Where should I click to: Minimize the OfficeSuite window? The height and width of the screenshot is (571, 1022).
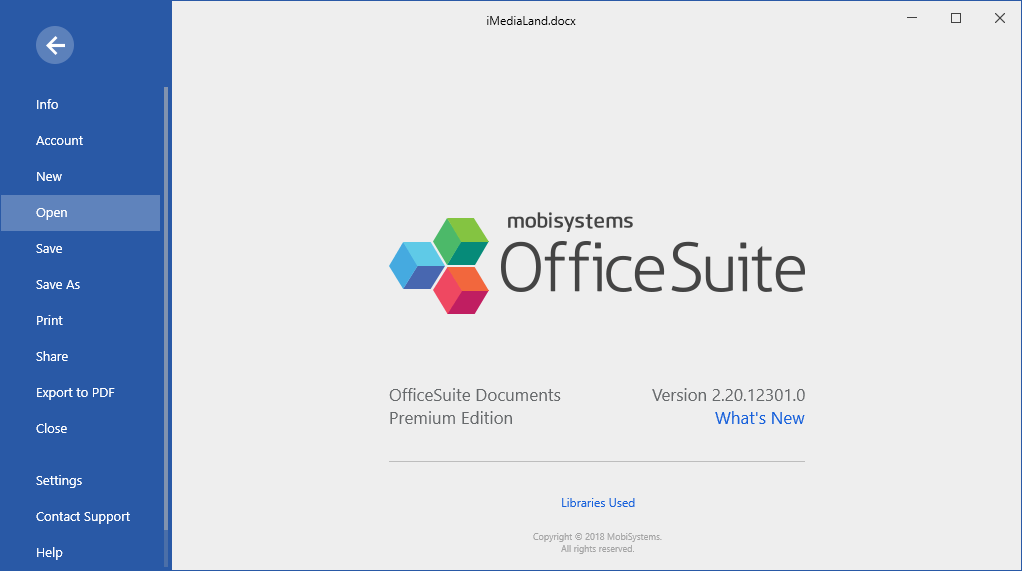912,18
